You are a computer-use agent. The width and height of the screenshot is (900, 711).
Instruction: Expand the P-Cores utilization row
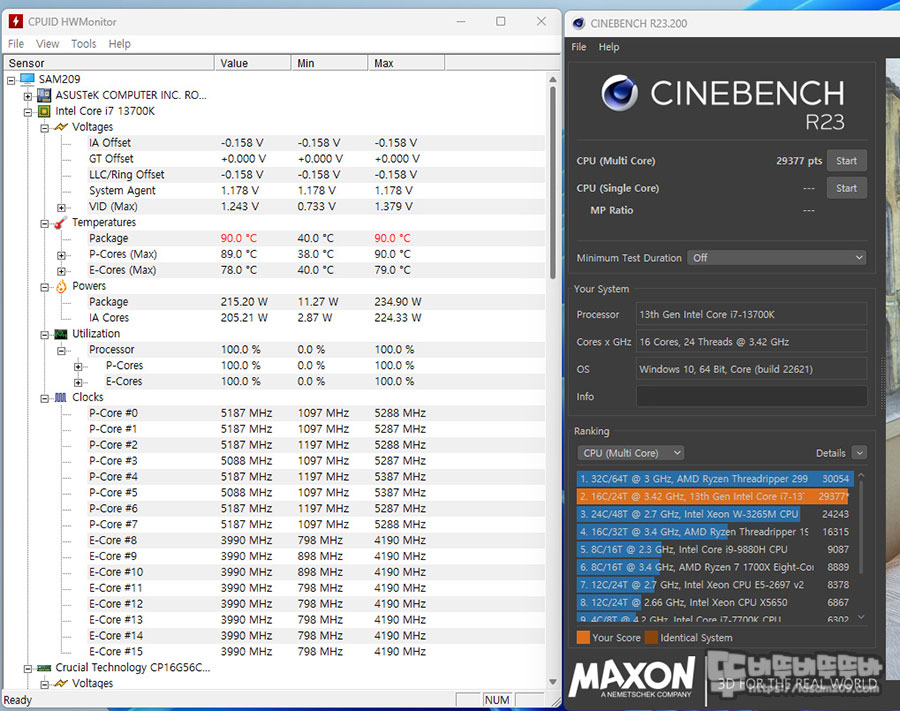pyautogui.click(x=78, y=367)
